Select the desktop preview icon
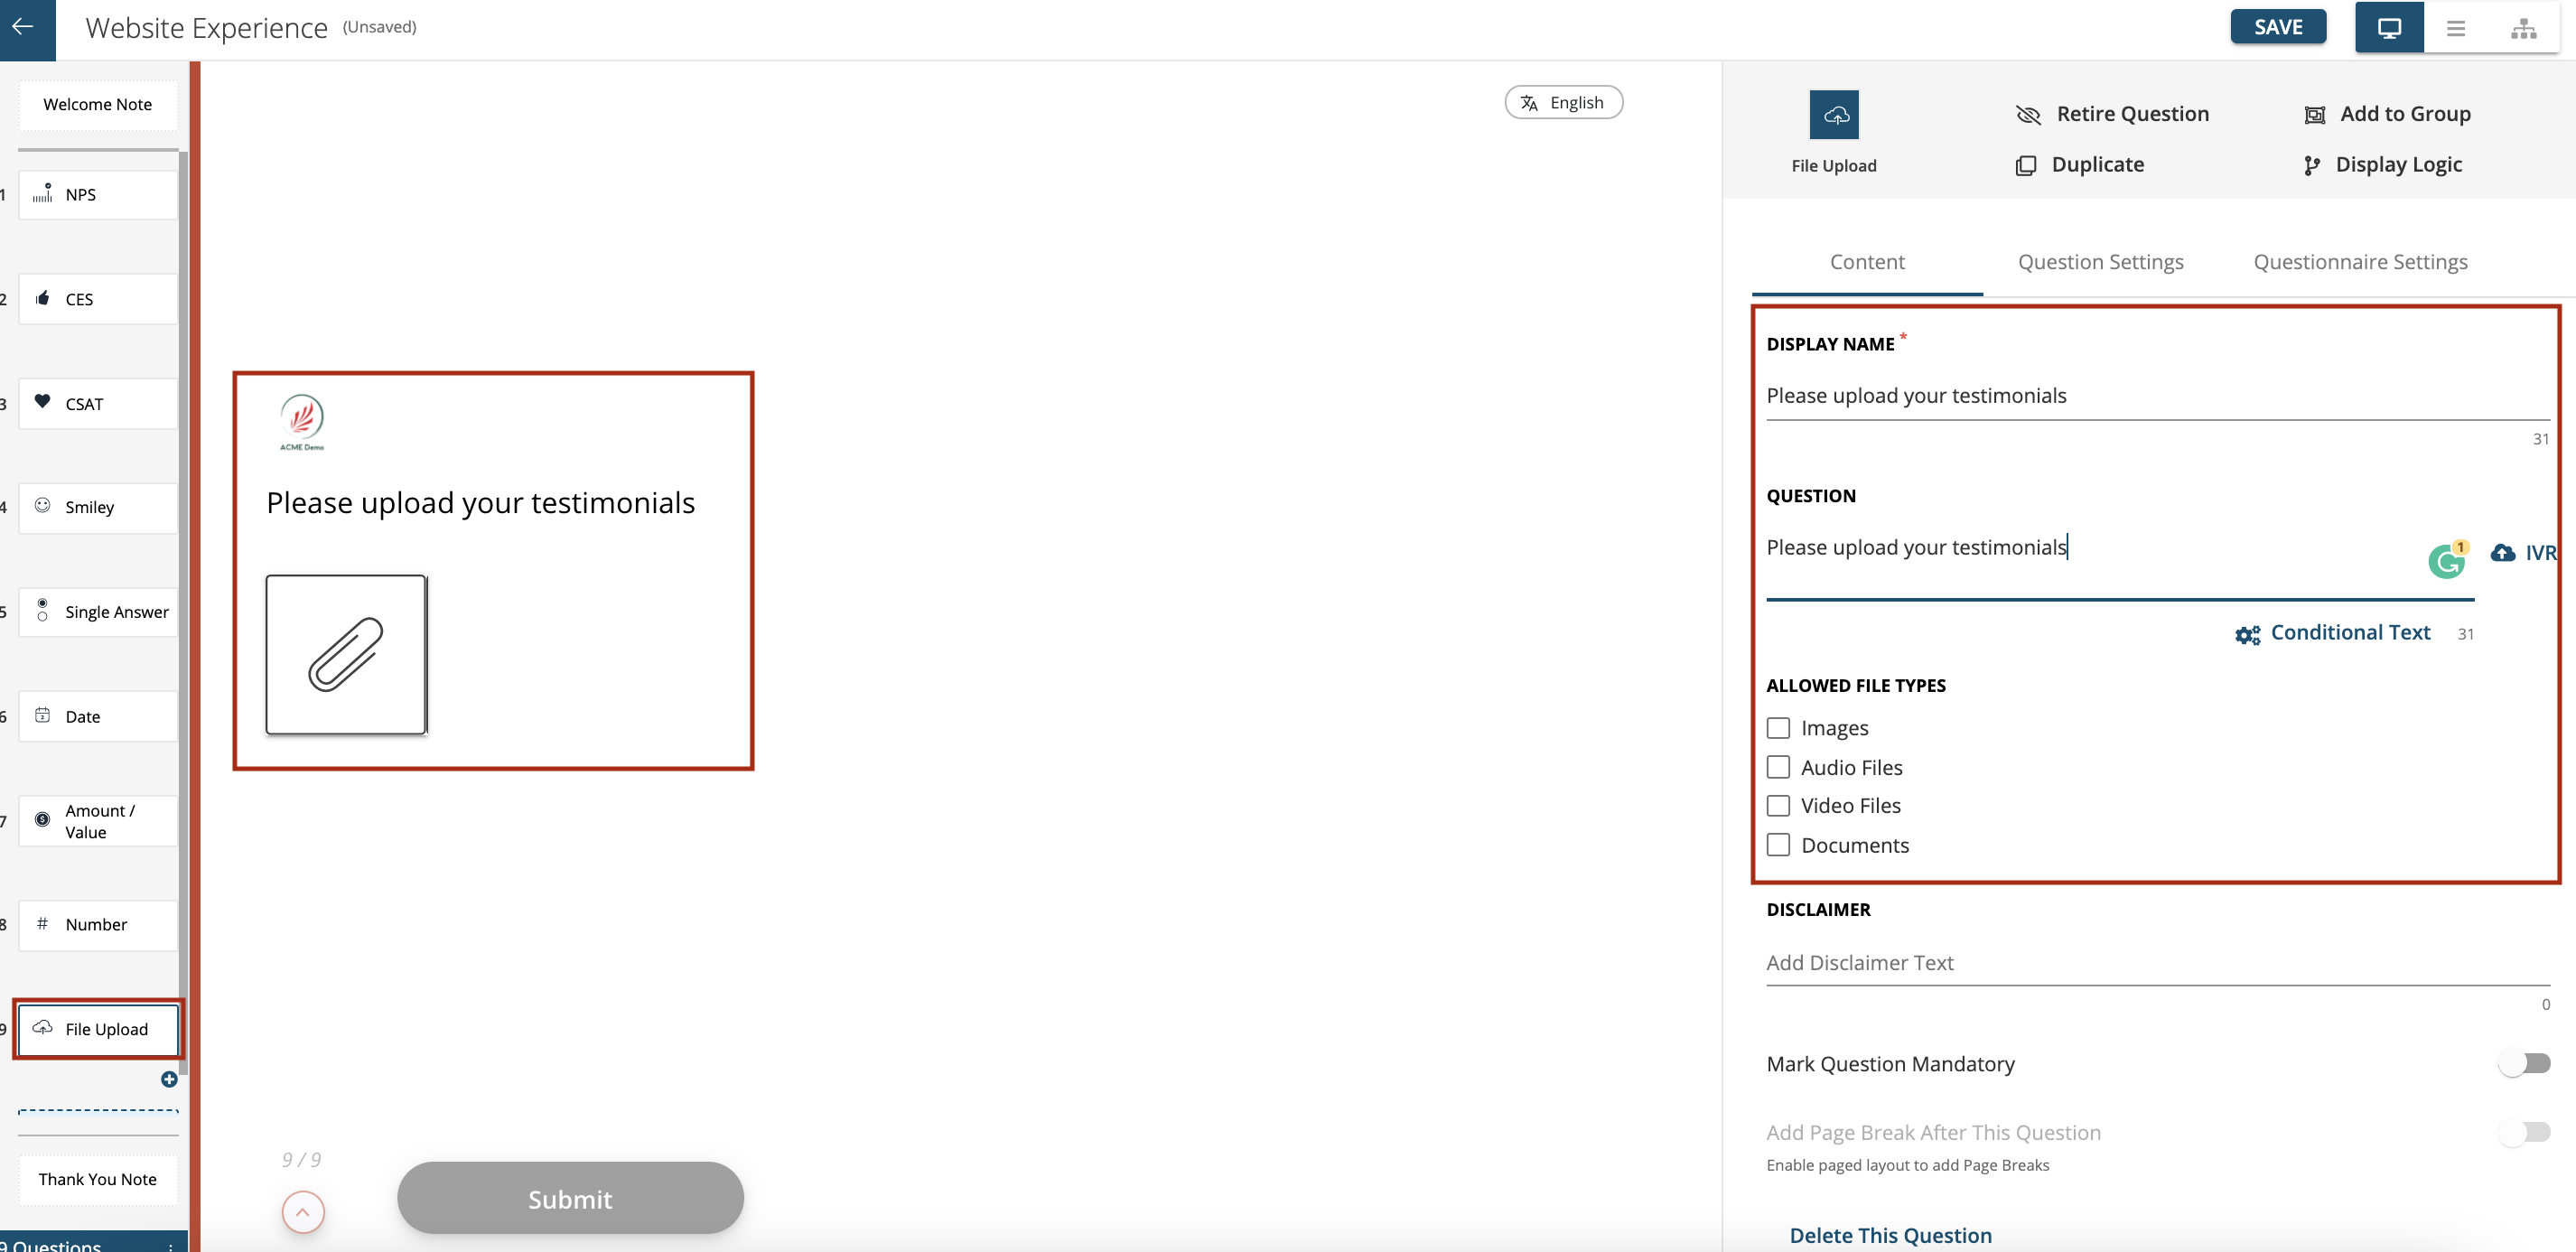This screenshot has height=1252, width=2576. point(2390,26)
